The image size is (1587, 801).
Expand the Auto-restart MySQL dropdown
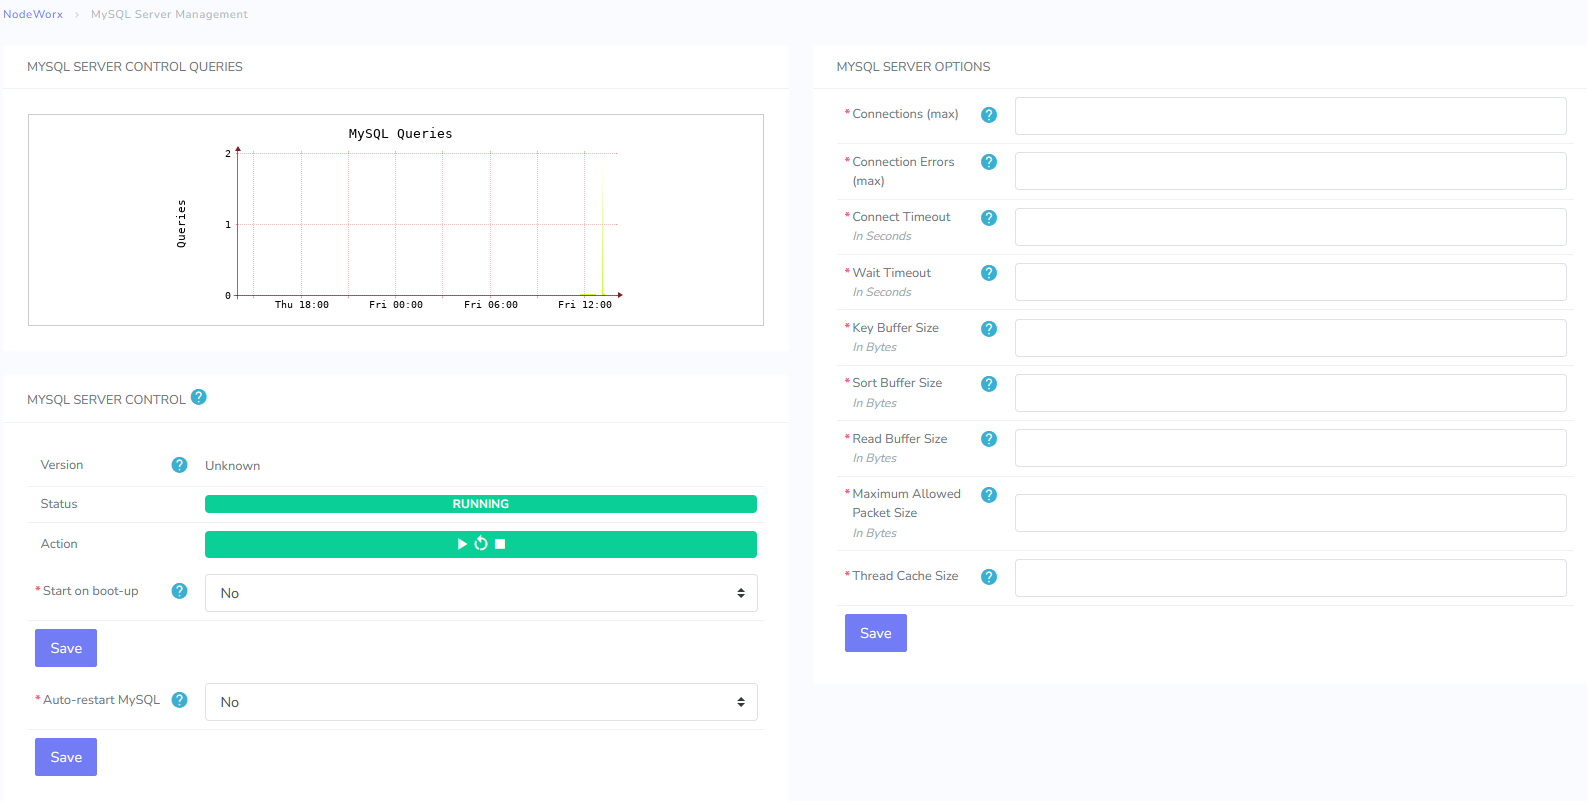[481, 702]
